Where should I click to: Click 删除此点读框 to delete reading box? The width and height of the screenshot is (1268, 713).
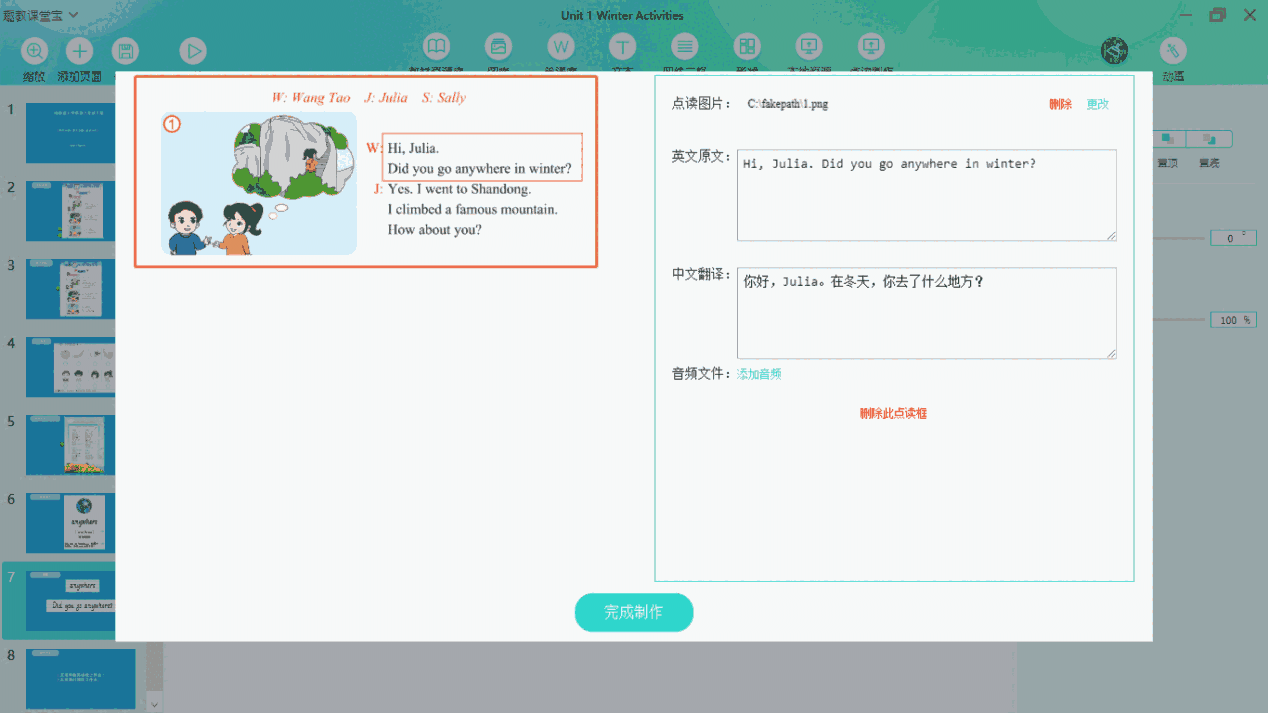pyautogui.click(x=893, y=413)
